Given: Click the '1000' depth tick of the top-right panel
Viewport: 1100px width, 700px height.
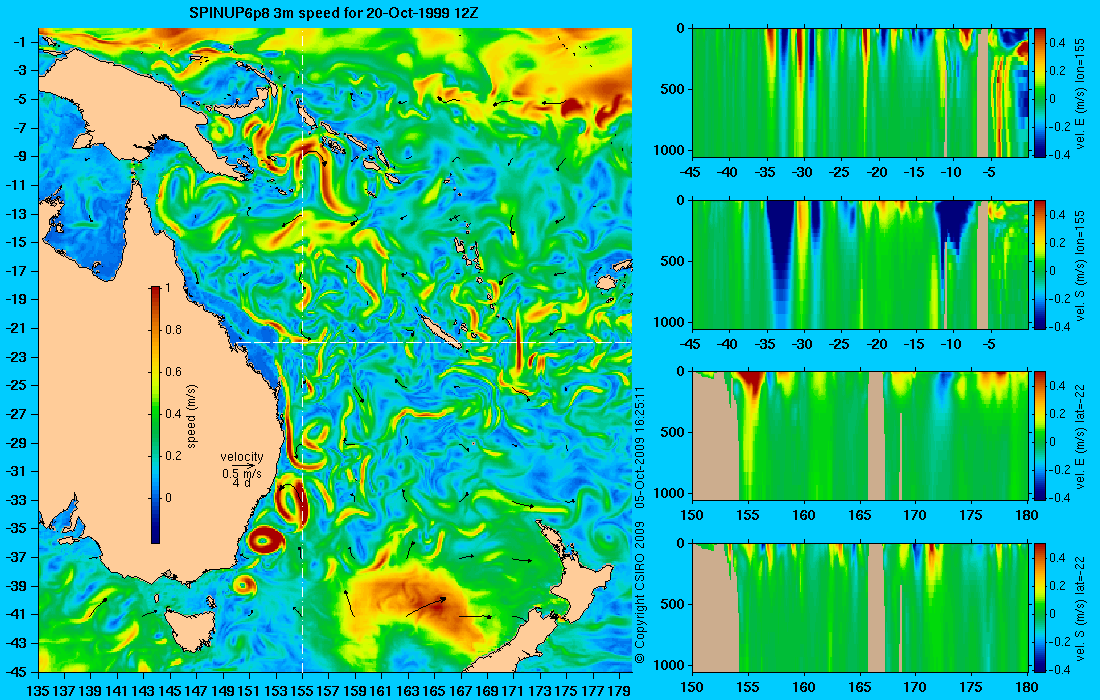Looking at the screenshot, I should 671,150.
